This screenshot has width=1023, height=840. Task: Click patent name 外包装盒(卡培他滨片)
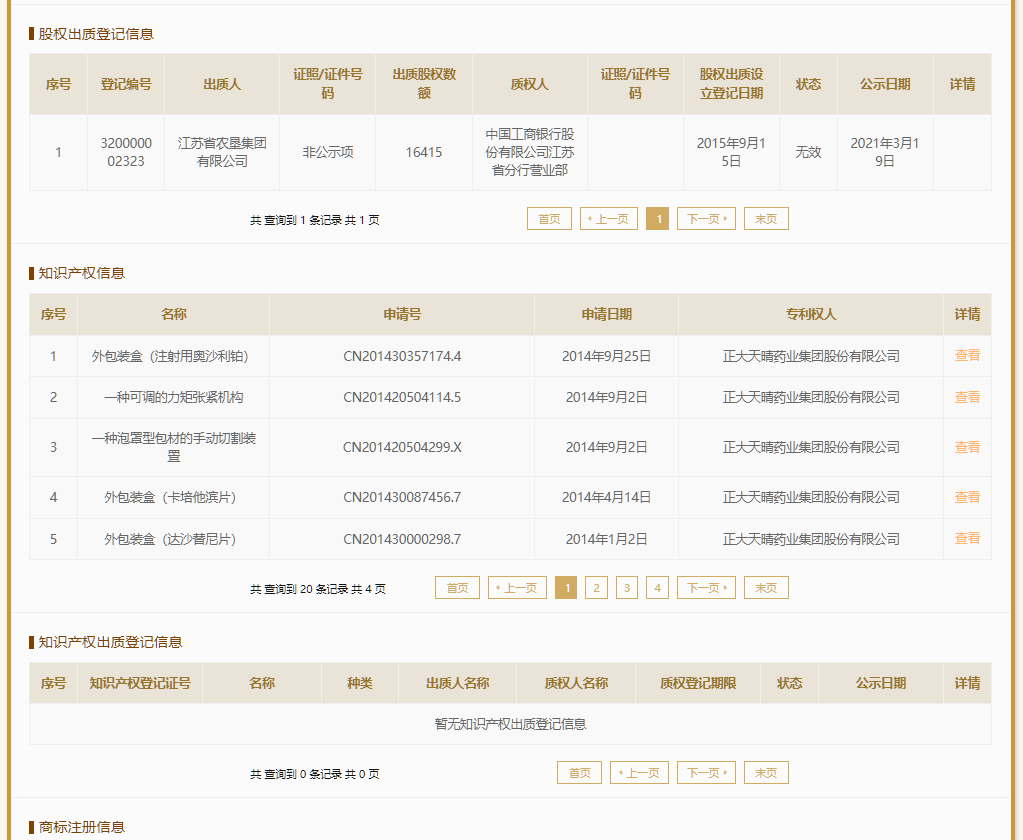coord(170,498)
